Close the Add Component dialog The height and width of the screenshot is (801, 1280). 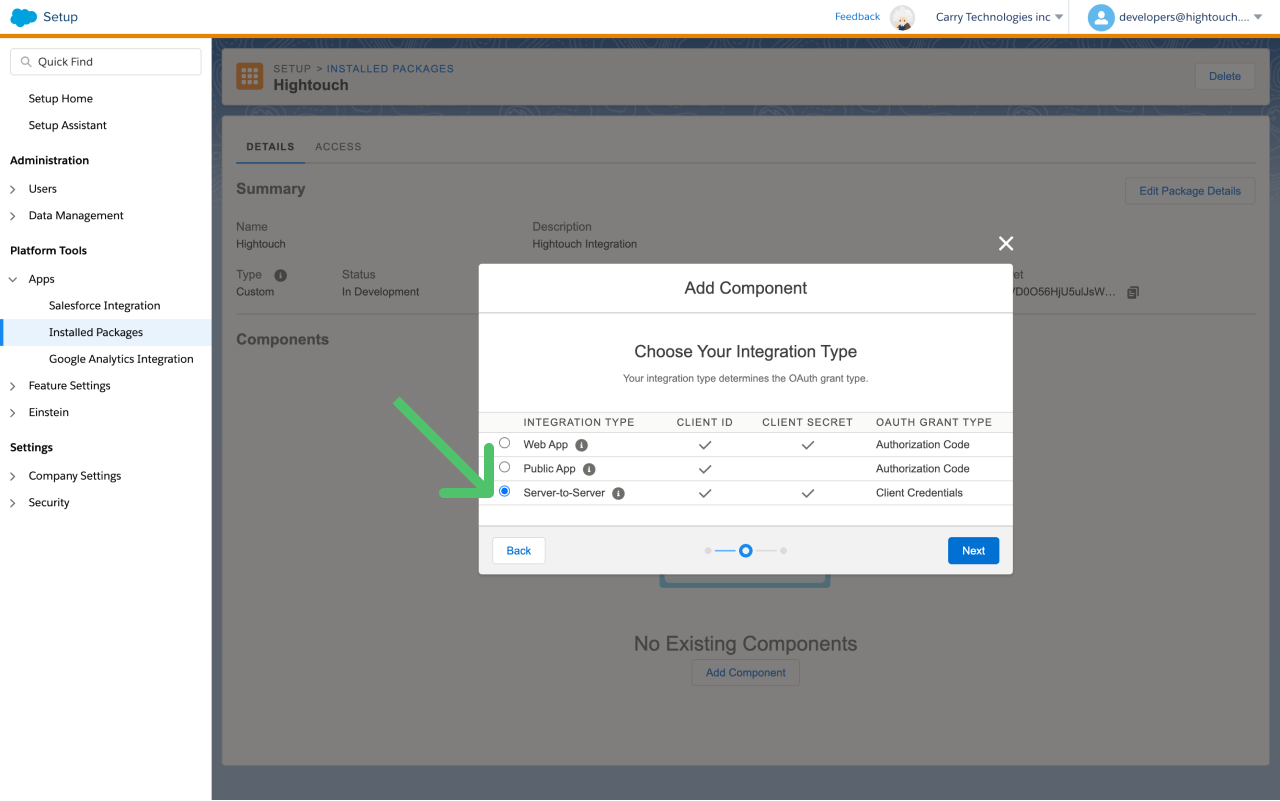click(x=1006, y=244)
